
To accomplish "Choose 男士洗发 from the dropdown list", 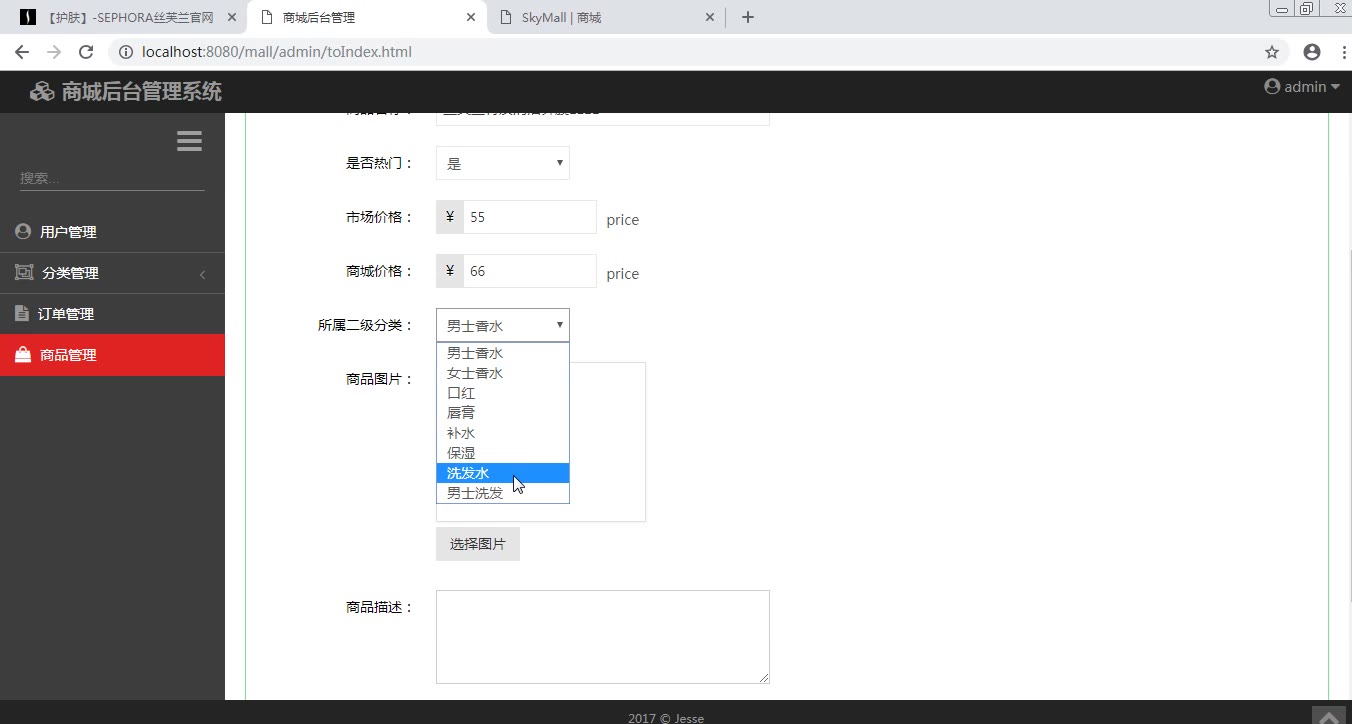I will (503, 493).
